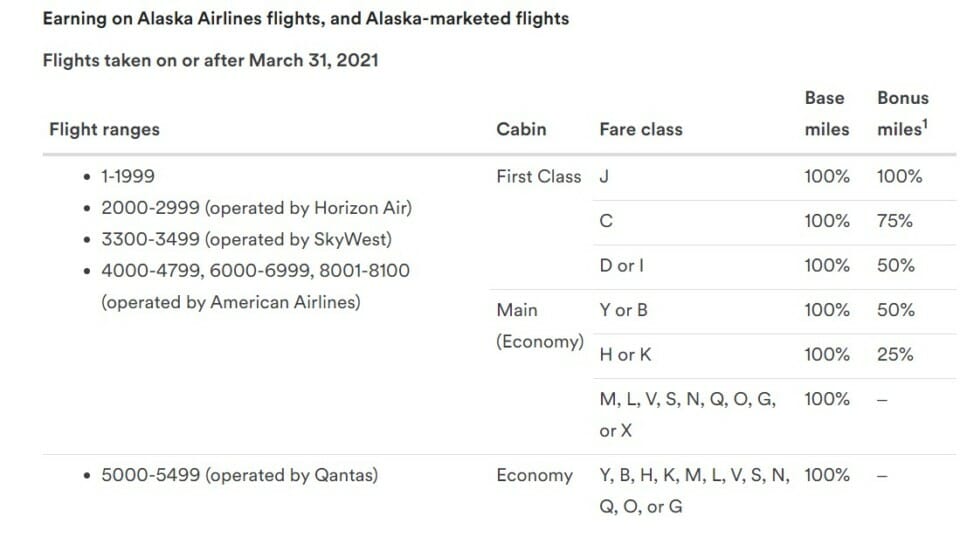This screenshot has height=537, width=960.
Task: Click 'Flights taken on or after March 31, 2021'
Action: pyautogui.click(x=211, y=60)
